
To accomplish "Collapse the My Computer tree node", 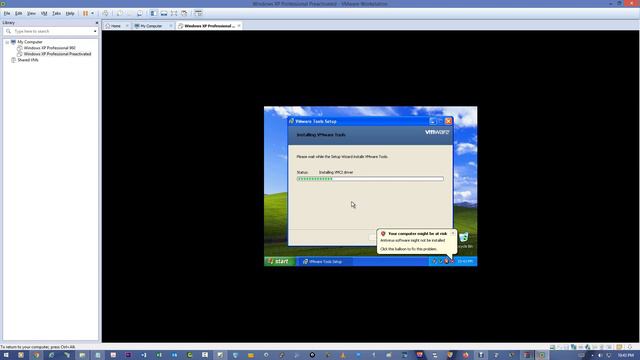I will (7, 42).
